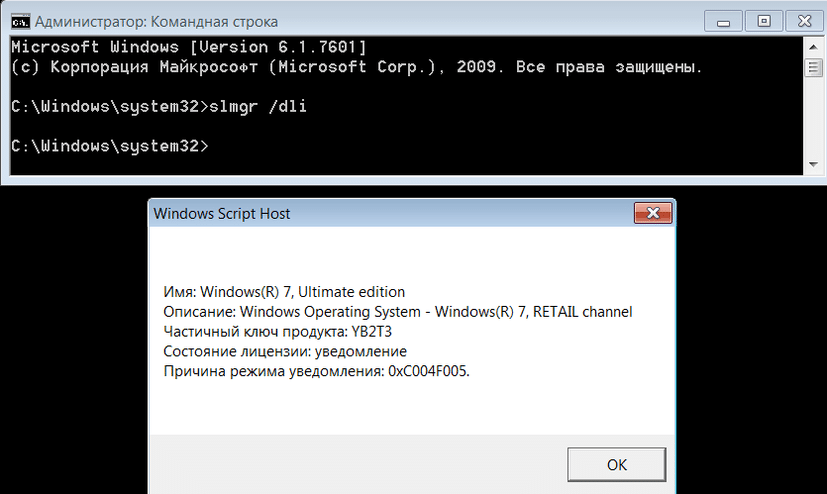Click the Command Prompt window title text
The image size is (827, 494).
click(x=156, y=21)
